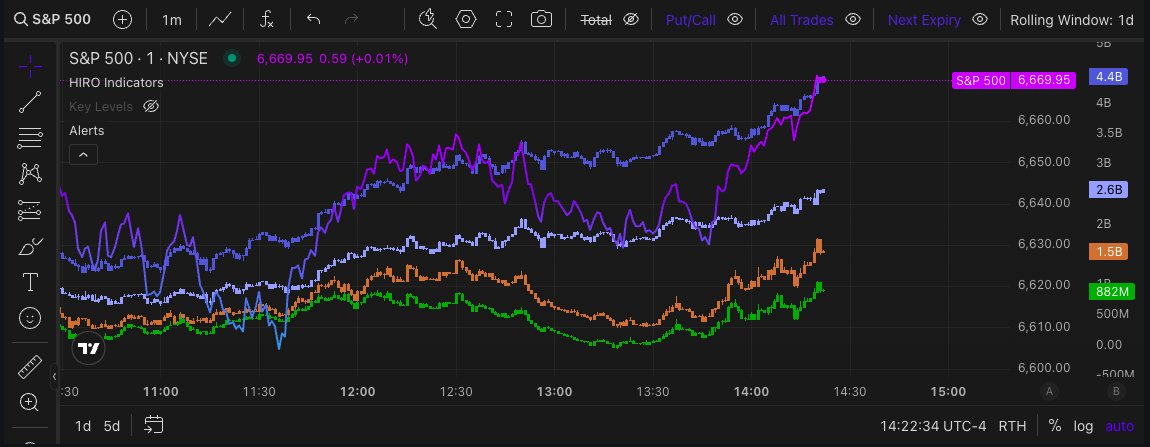
Task: Click the 4.4B axis value label
Action: [1109, 76]
